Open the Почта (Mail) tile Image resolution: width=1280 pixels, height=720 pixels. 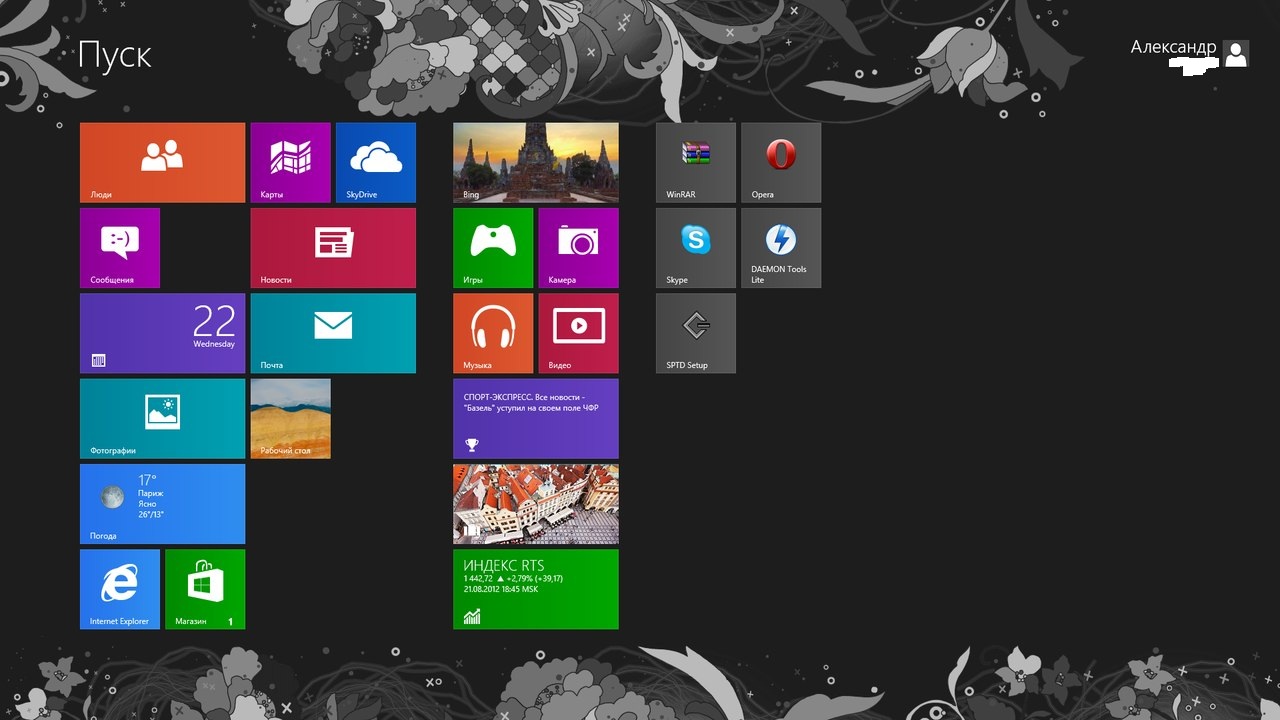332,332
